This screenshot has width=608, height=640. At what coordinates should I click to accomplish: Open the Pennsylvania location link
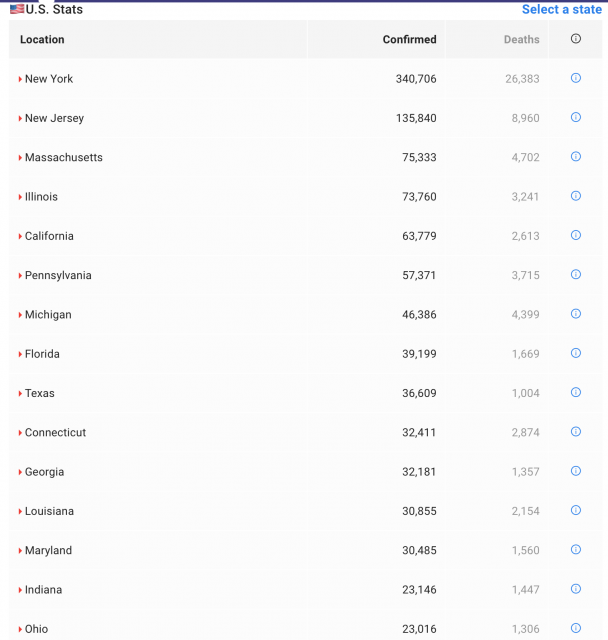pyautogui.click(x=58, y=275)
